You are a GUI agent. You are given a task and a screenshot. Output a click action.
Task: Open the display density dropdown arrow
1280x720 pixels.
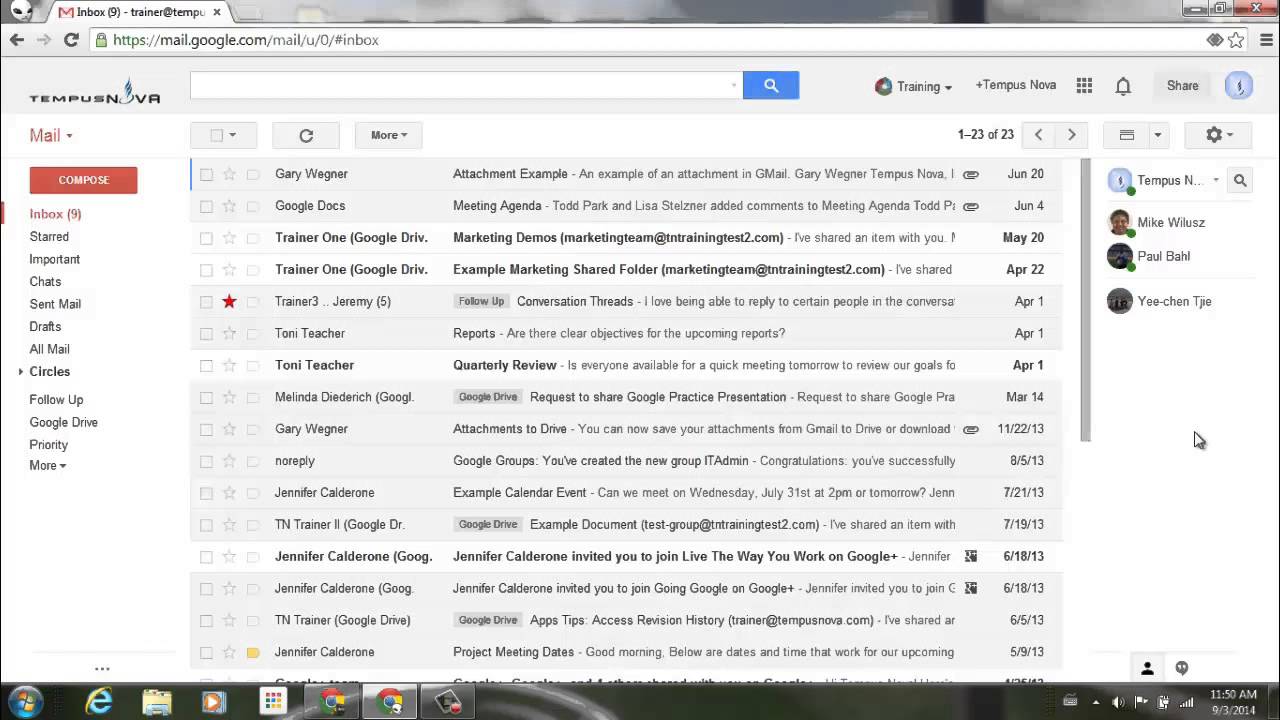pyautogui.click(x=1157, y=135)
